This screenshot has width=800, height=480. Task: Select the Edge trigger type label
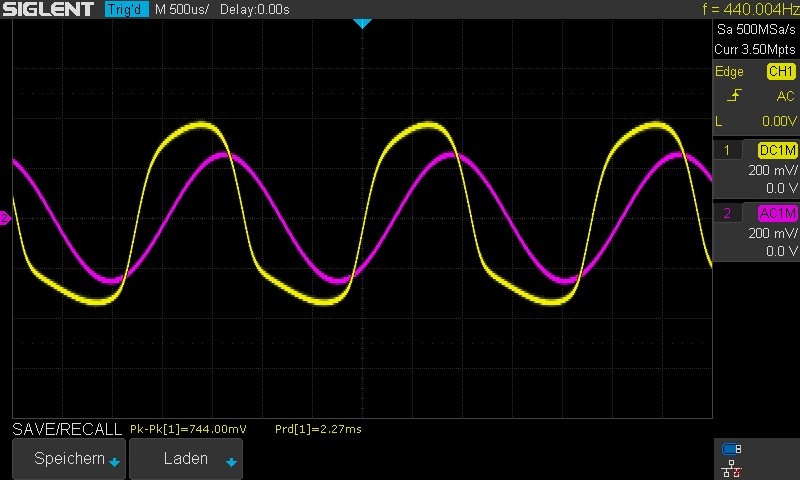729,71
